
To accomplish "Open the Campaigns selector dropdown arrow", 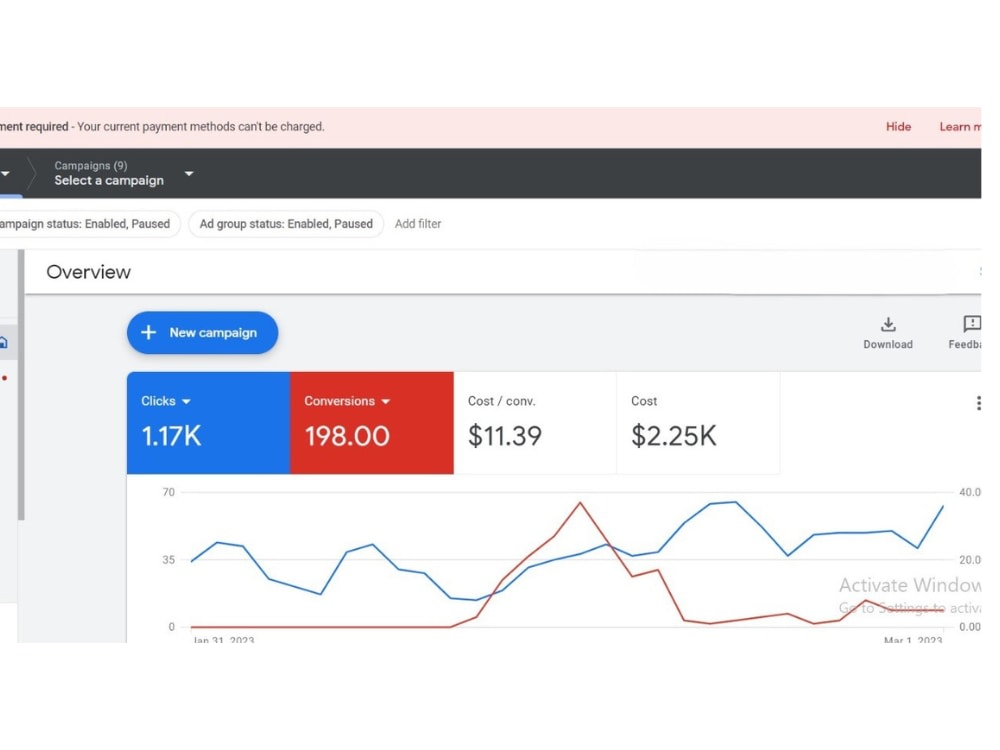I will (189, 173).
